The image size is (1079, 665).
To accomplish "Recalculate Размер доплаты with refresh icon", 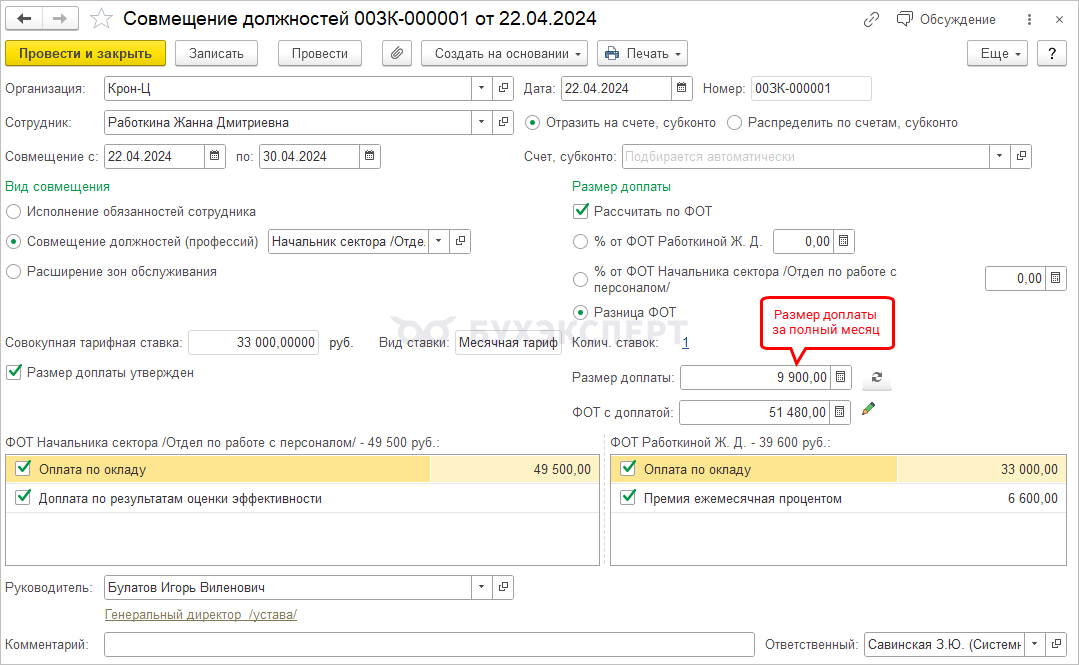I will tap(877, 377).
